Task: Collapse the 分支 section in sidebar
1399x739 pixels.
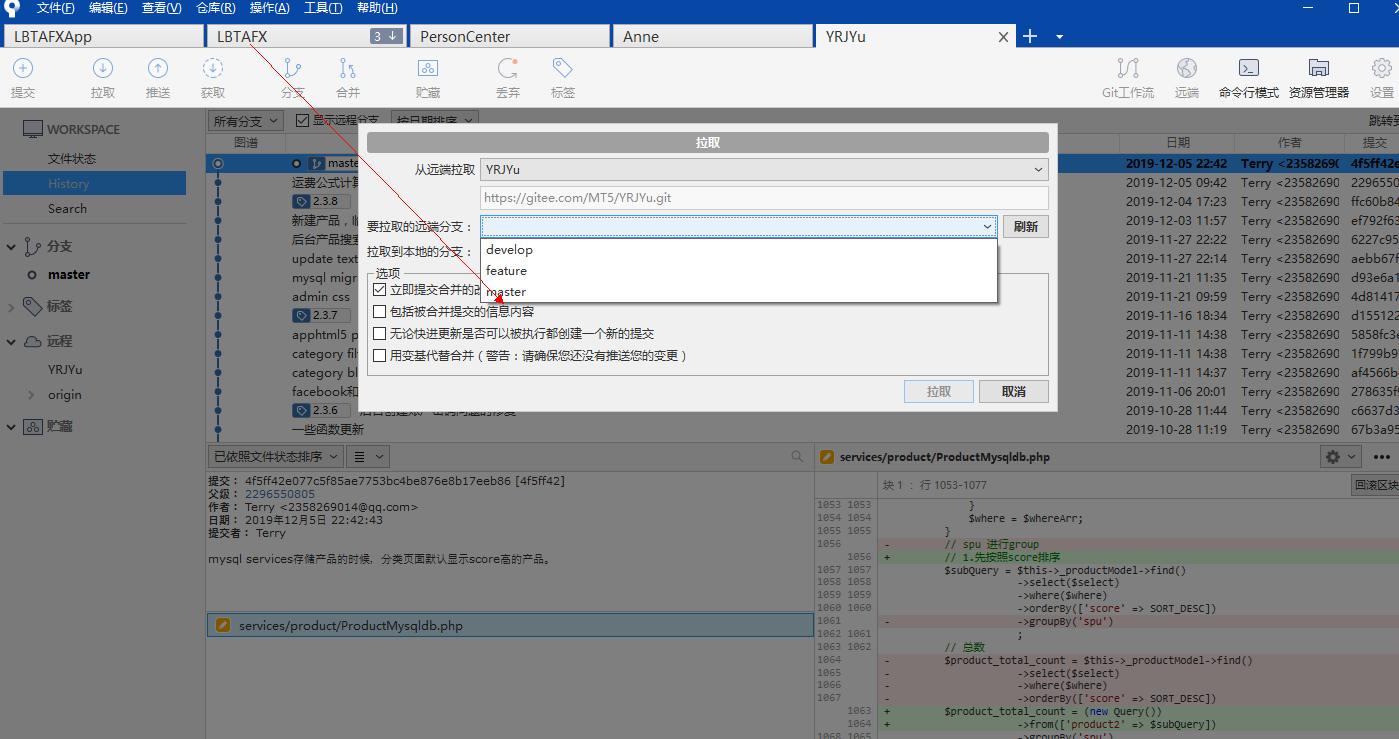Action: click(x=12, y=247)
